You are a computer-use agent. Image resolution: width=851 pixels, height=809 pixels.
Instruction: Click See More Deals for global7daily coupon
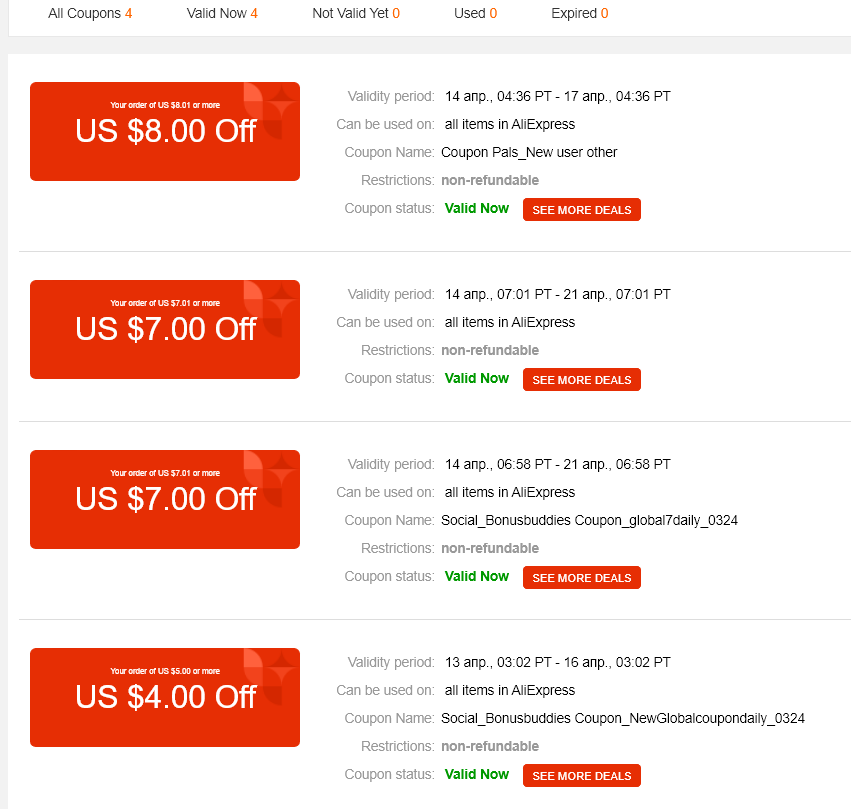[x=582, y=577]
